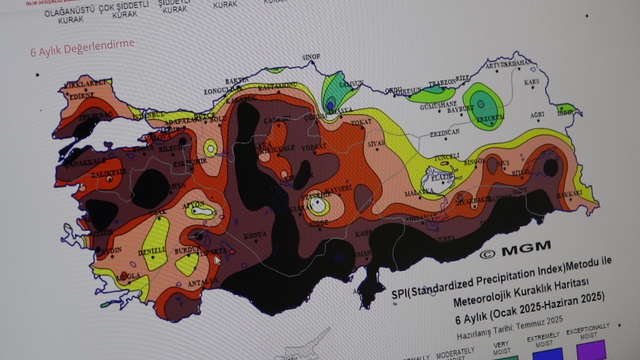Click the MGM copyright logo

coord(516,249)
